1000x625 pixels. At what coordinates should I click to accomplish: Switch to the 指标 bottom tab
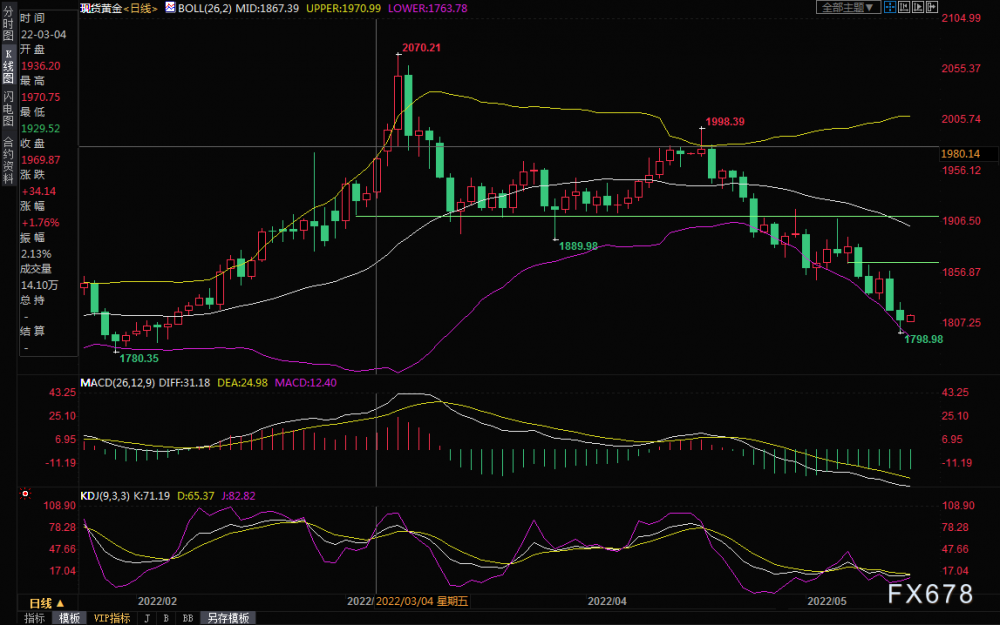coord(34,618)
